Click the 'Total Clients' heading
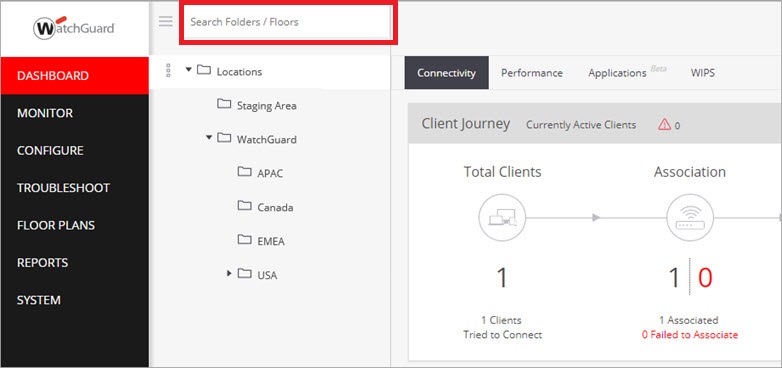This screenshot has width=782, height=368. click(x=502, y=172)
